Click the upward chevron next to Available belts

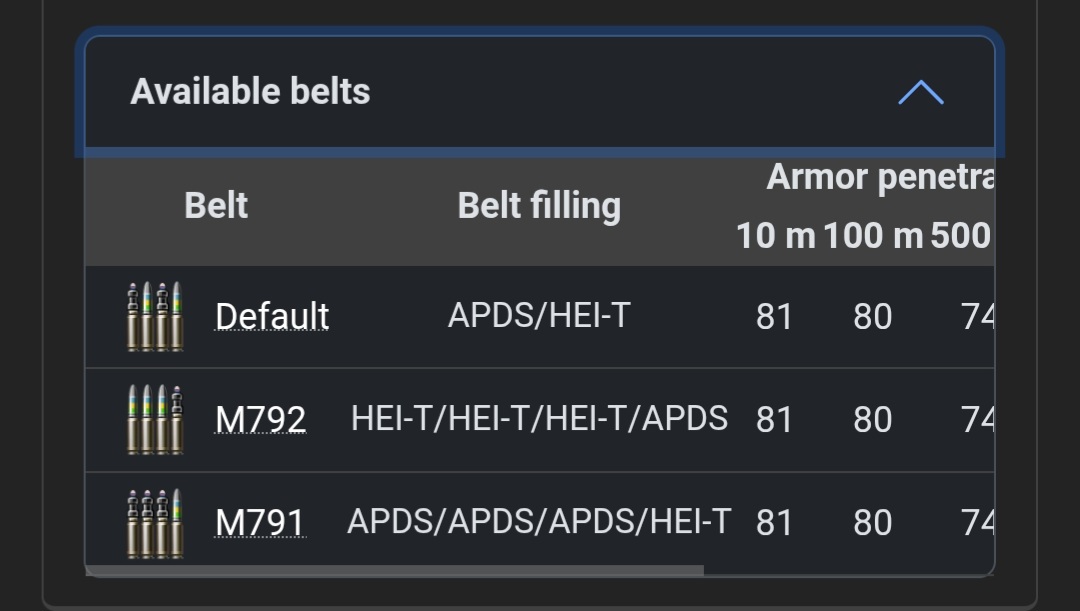922,92
